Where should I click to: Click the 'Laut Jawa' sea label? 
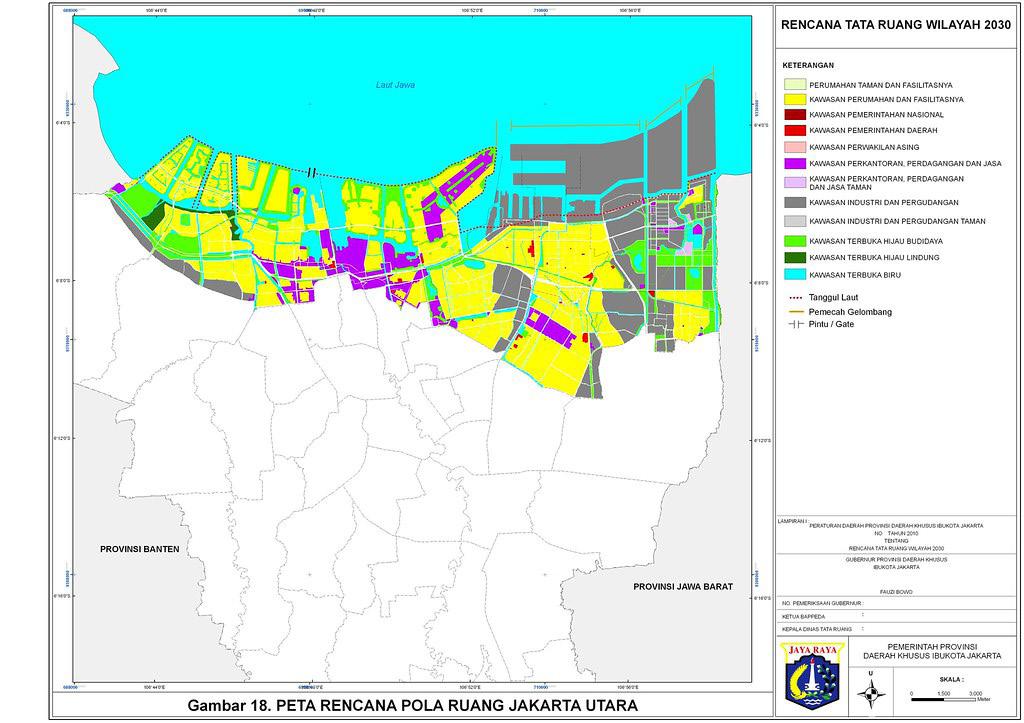[x=395, y=85]
